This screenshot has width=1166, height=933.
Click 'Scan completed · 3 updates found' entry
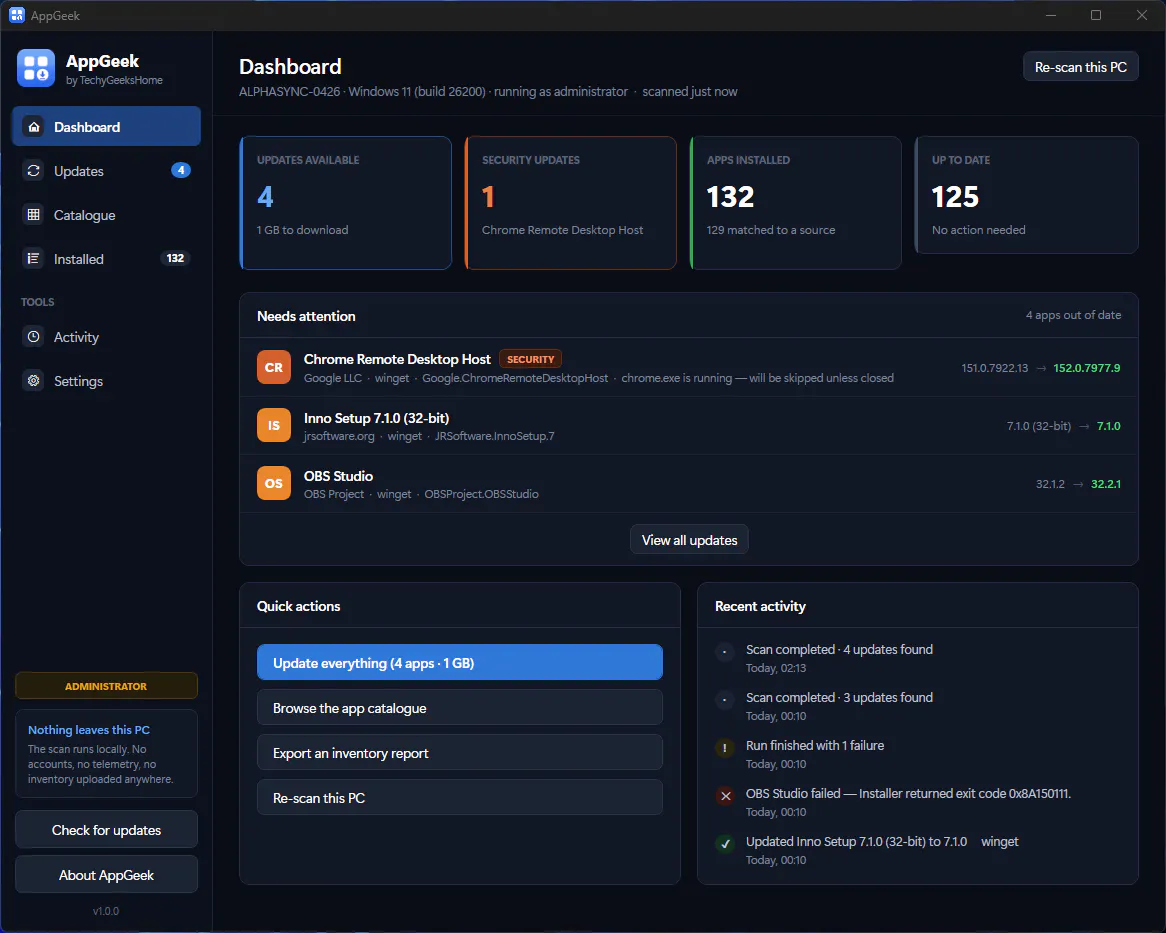(x=839, y=697)
